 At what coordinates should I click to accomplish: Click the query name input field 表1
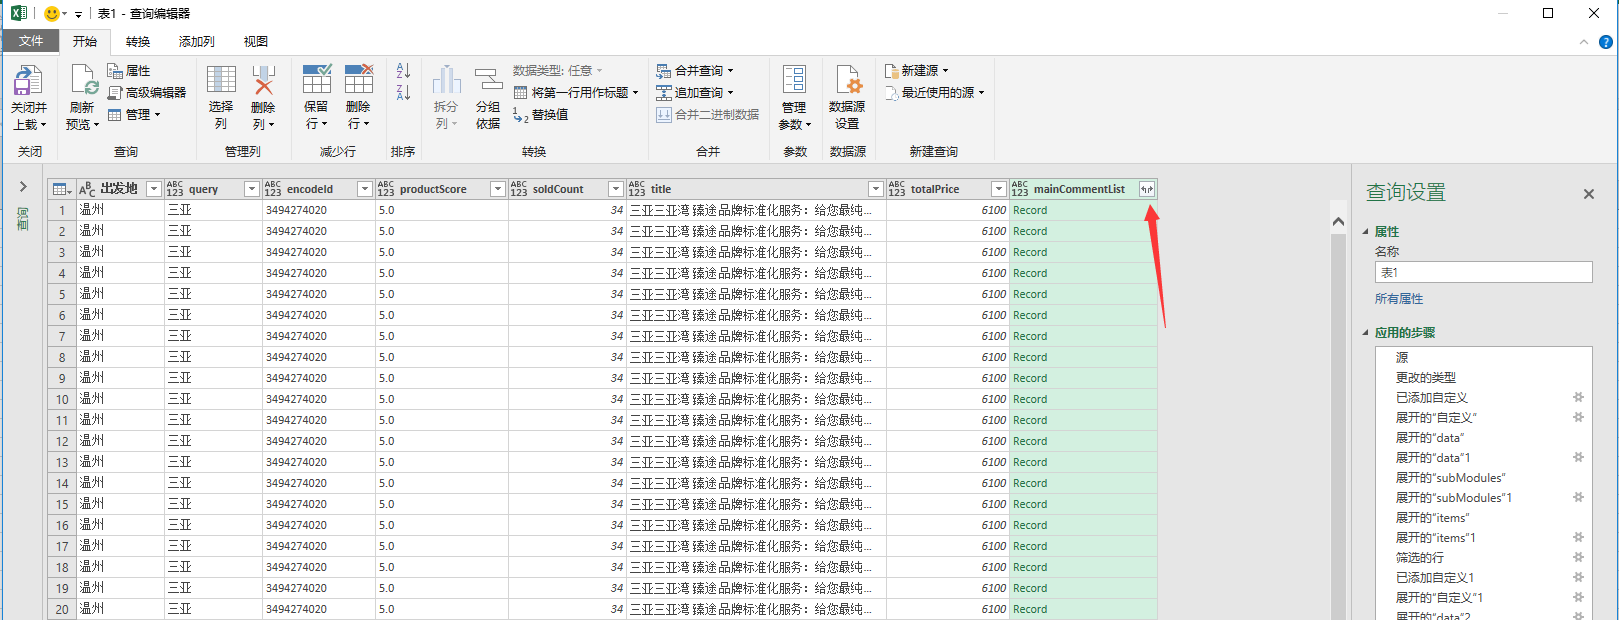pos(1482,272)
